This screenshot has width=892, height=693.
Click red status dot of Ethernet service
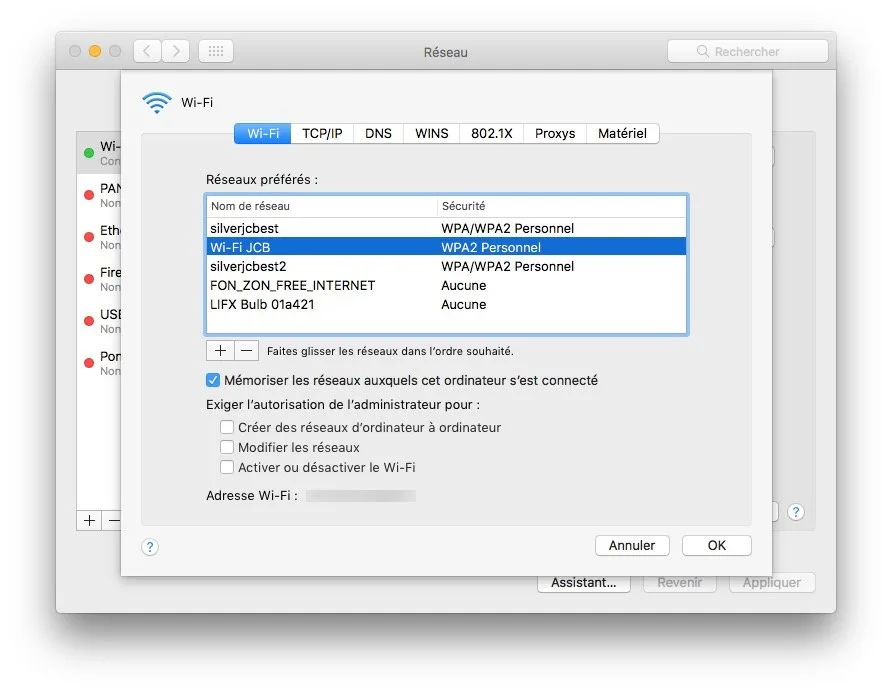[x=89, y=237]
